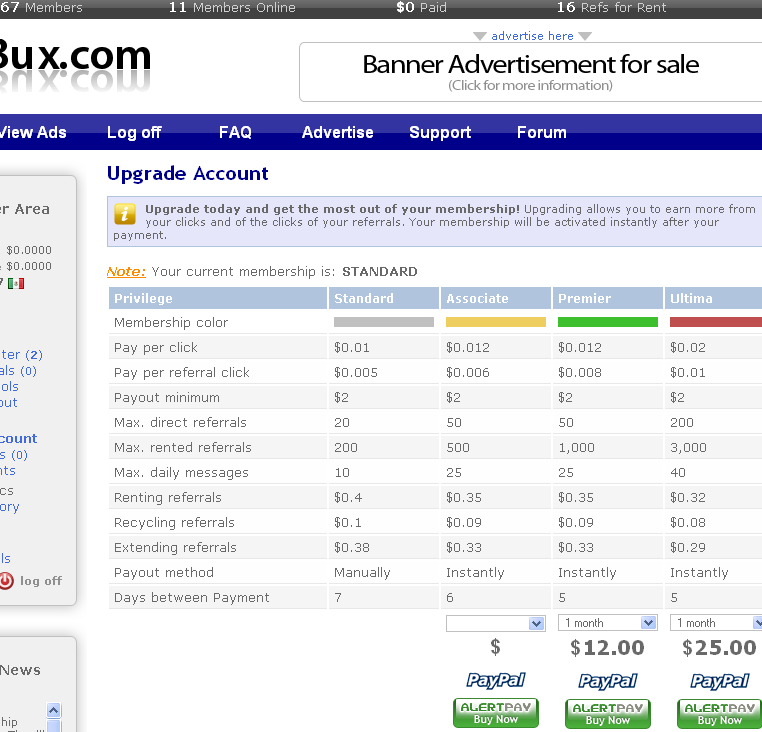762x732 pixels.
Task: Click the 11 Members Online counter
Action: coord(232,7)
